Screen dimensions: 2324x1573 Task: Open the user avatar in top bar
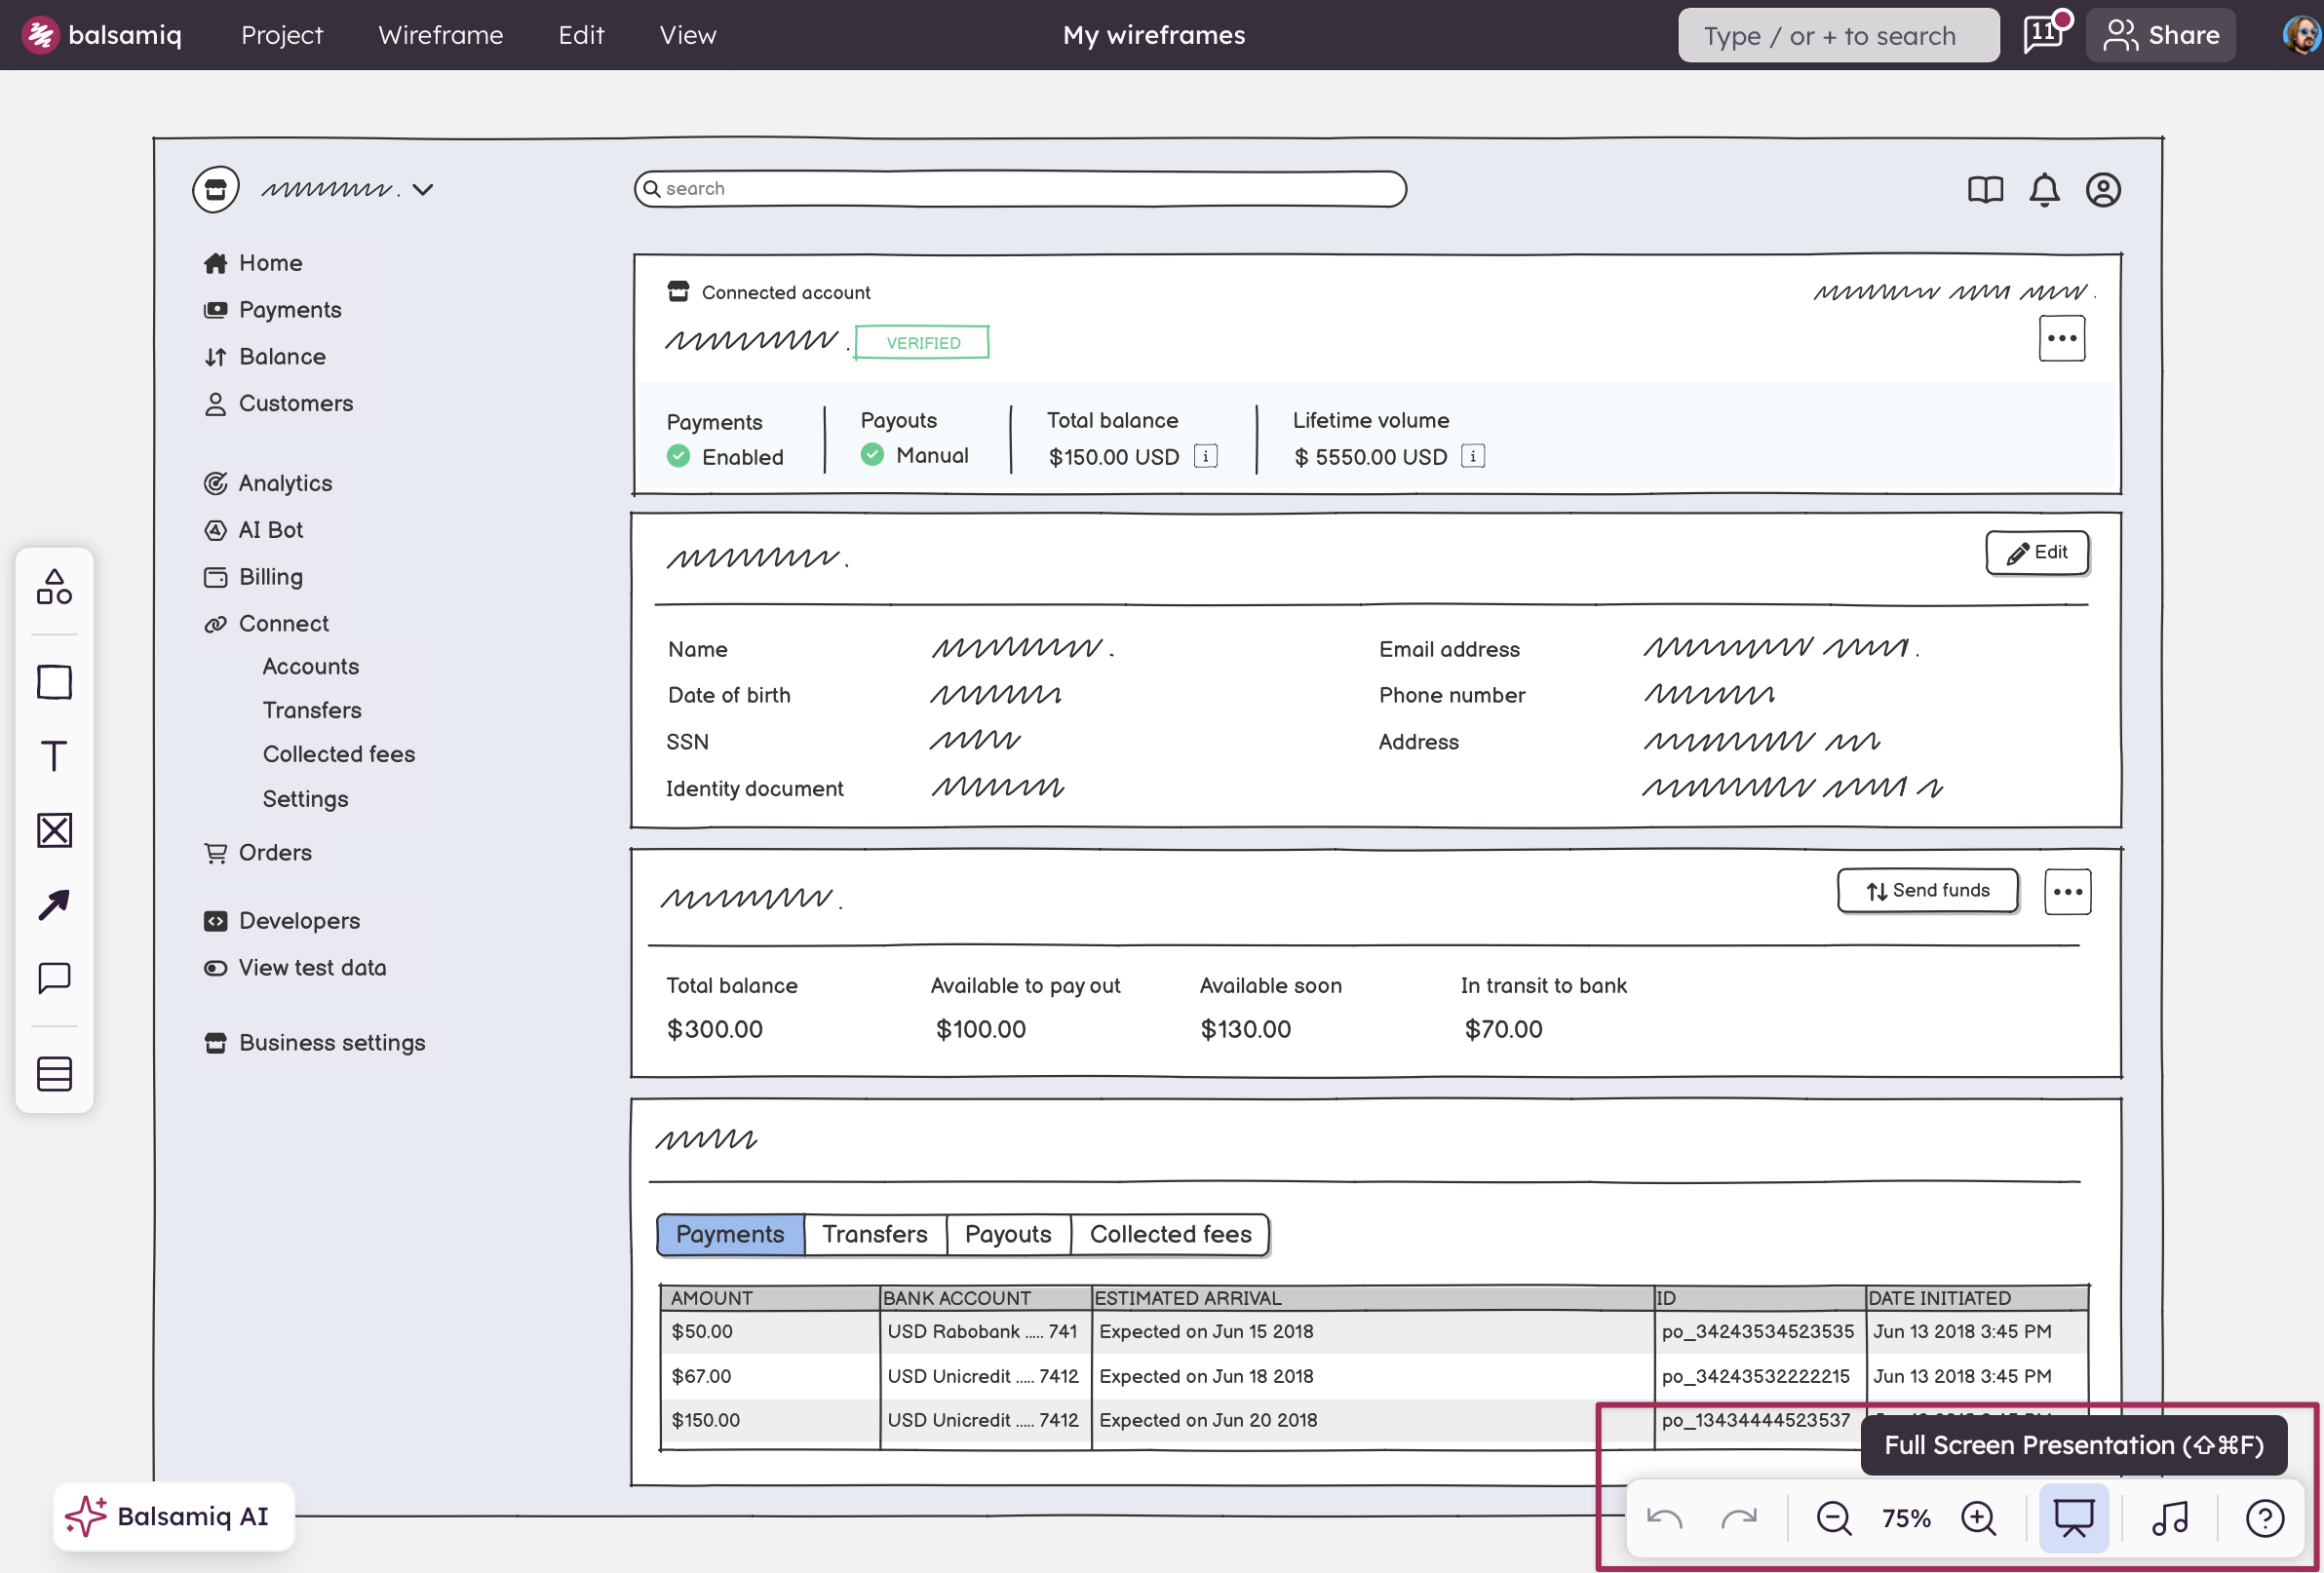coord(2303,35)
